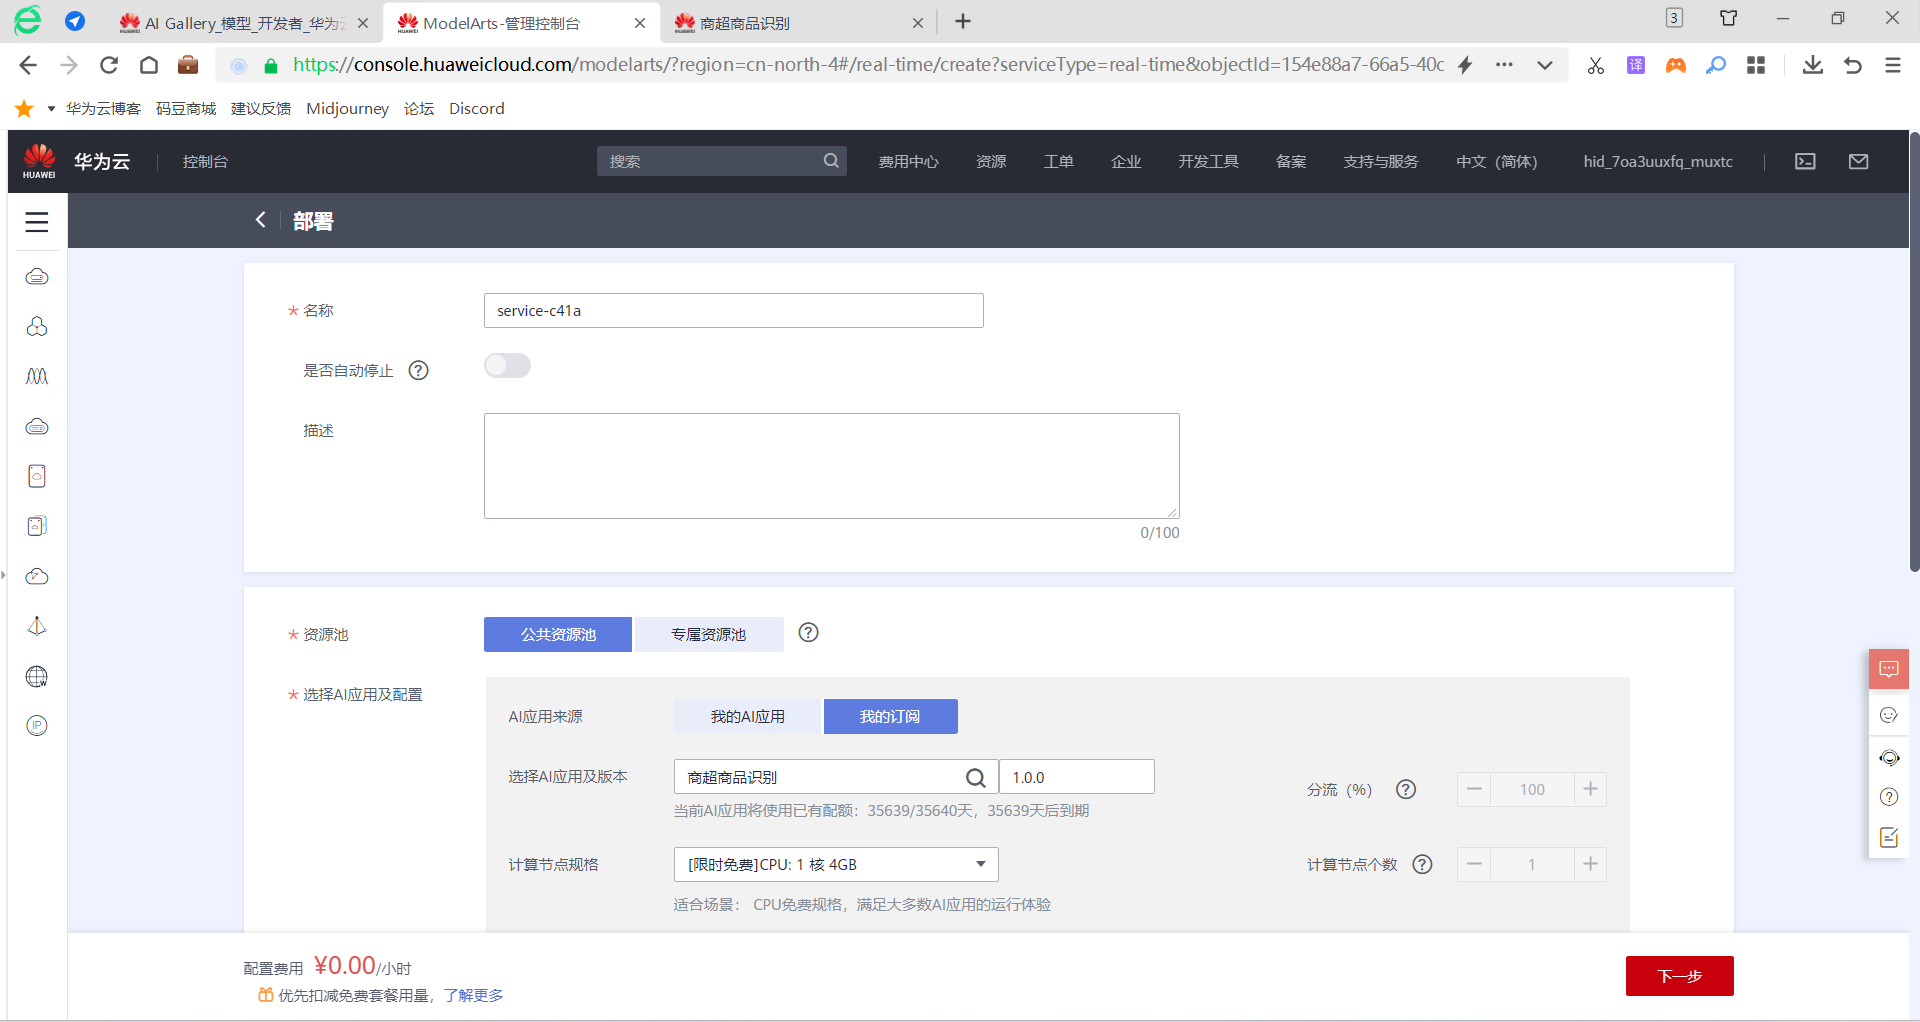
Task: Expand the address bar more-options chevron
Action: click(x=1545, y=65)
